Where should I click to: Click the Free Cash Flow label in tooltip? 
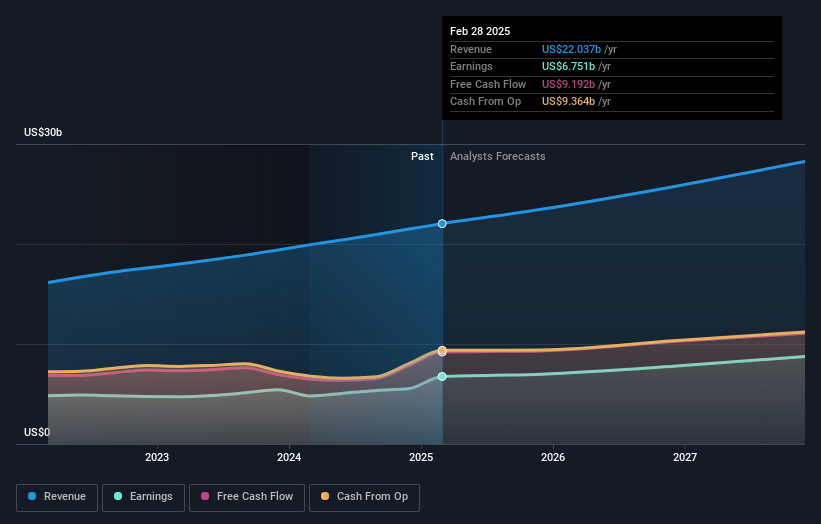coord(488,84)
